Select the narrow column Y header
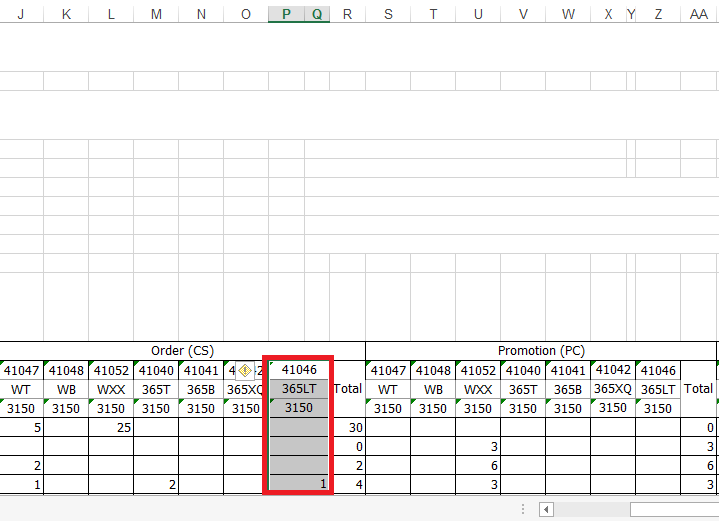The height and width of the screenshot is (521, 719). tap(631, 14)
